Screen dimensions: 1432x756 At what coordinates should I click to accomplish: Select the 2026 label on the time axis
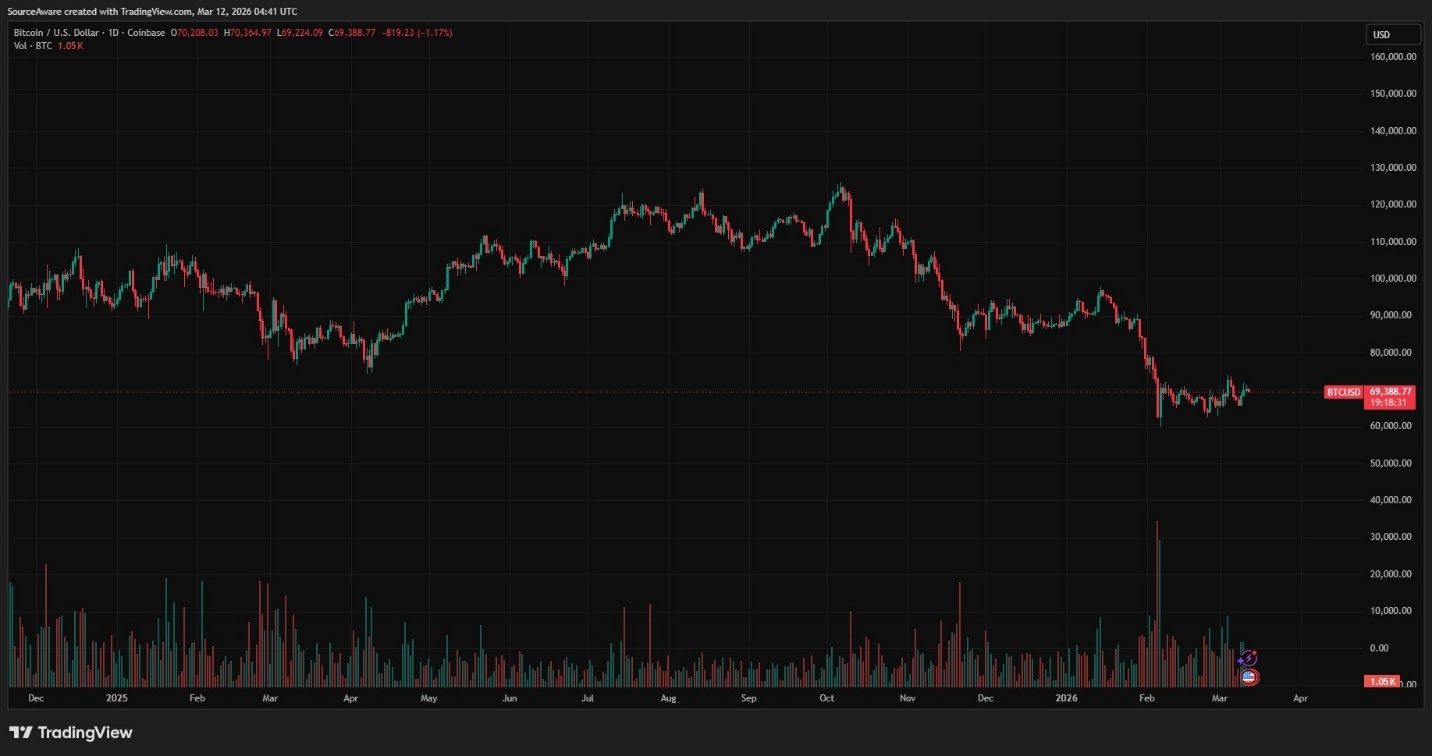1067,698
